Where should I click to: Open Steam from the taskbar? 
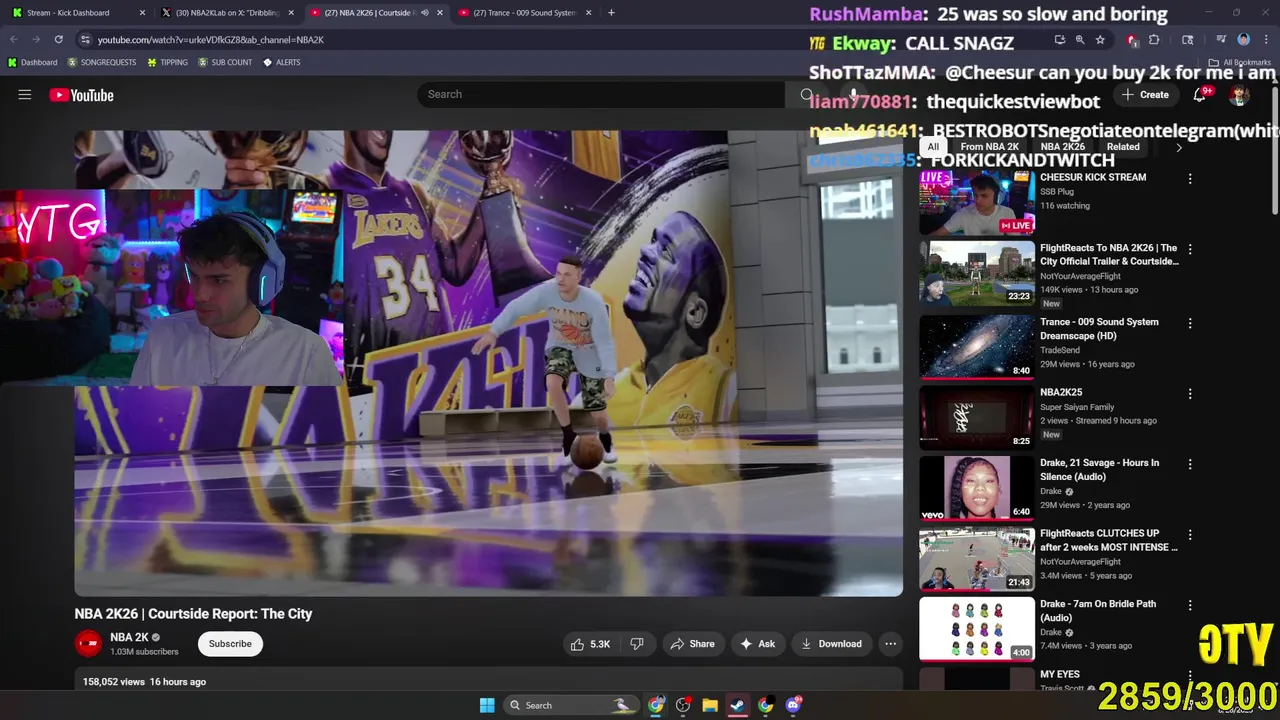pyautogui.click(x=737, y=705)
